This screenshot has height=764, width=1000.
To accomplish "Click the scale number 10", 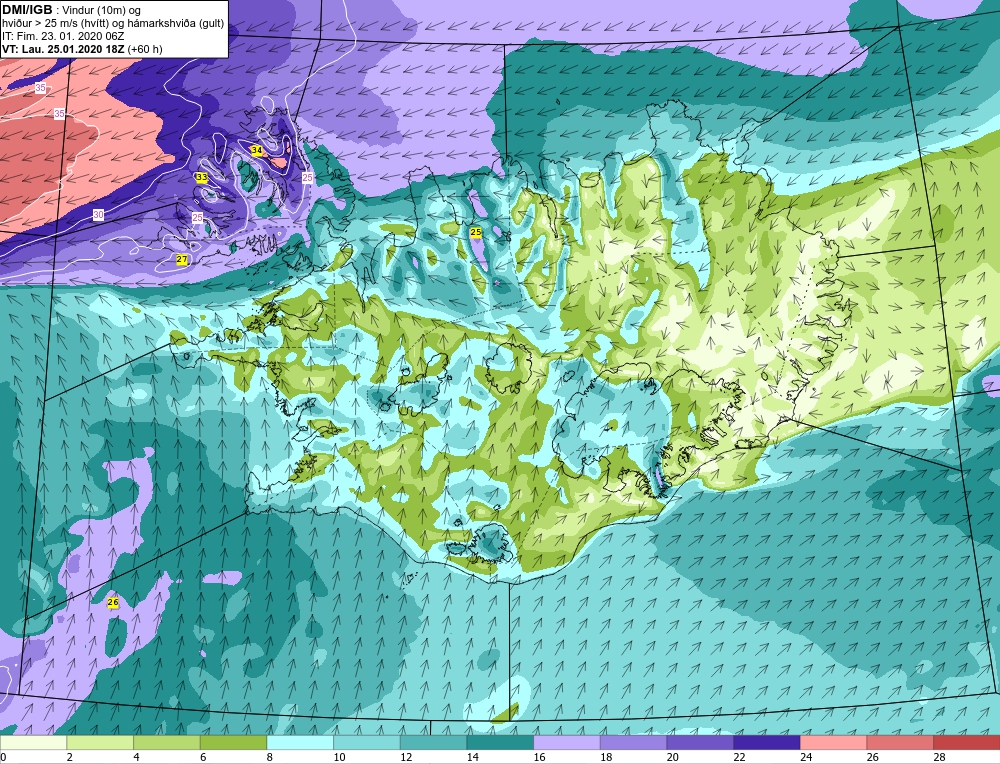I will pyautogui.click(x=339, y=757).
